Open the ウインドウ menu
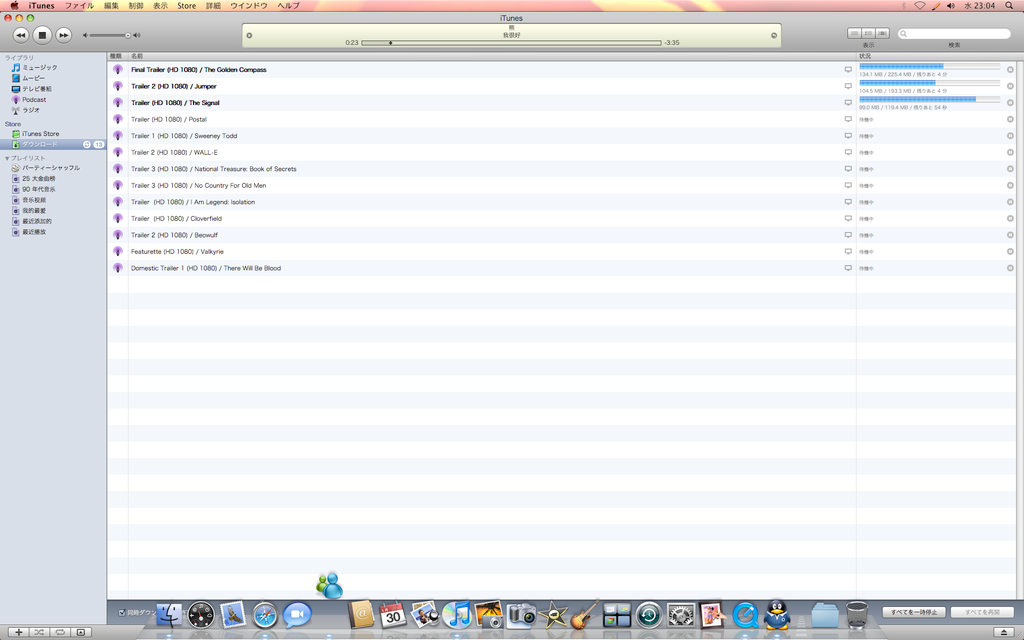Screen dimensions: 1024x640 (x=249, y=5)
